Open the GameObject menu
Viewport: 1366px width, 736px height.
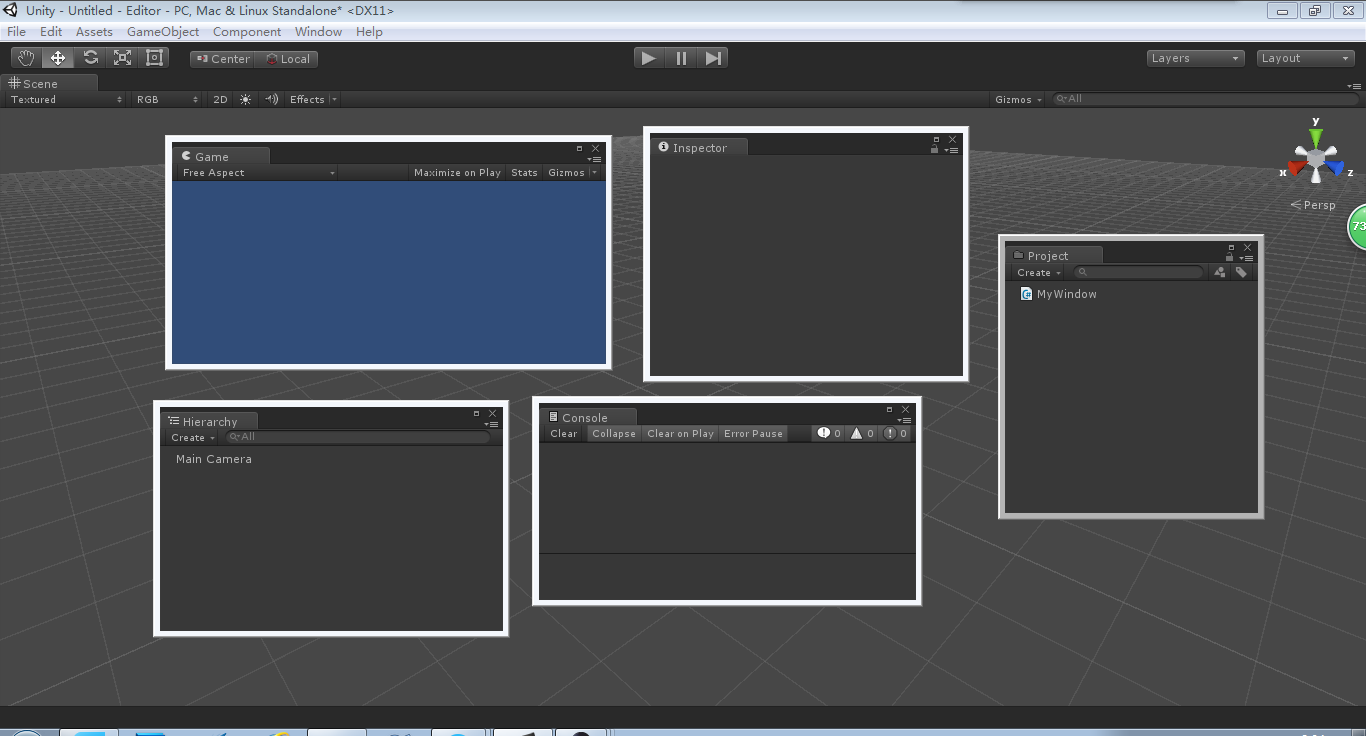(162, 31)
